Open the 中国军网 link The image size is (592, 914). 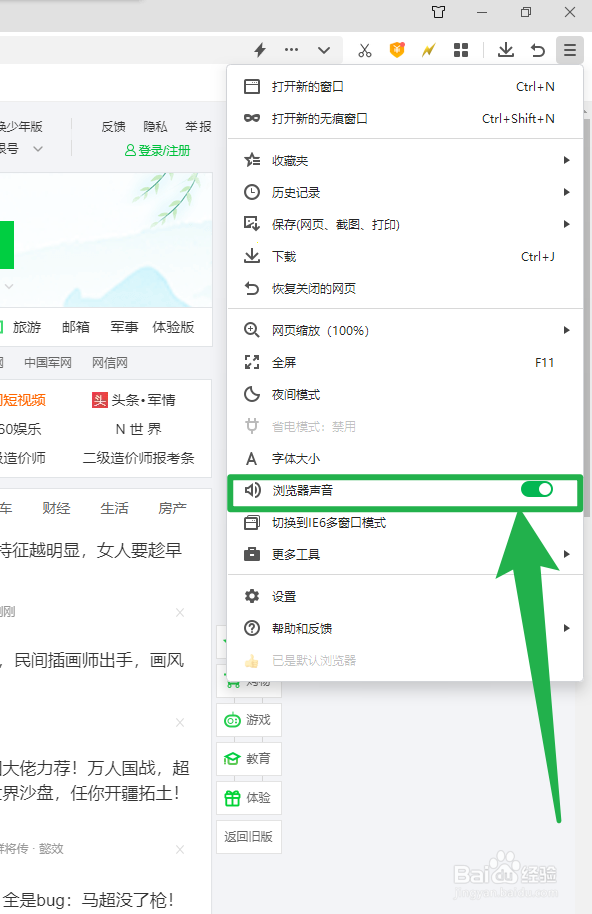pos(48,363)
